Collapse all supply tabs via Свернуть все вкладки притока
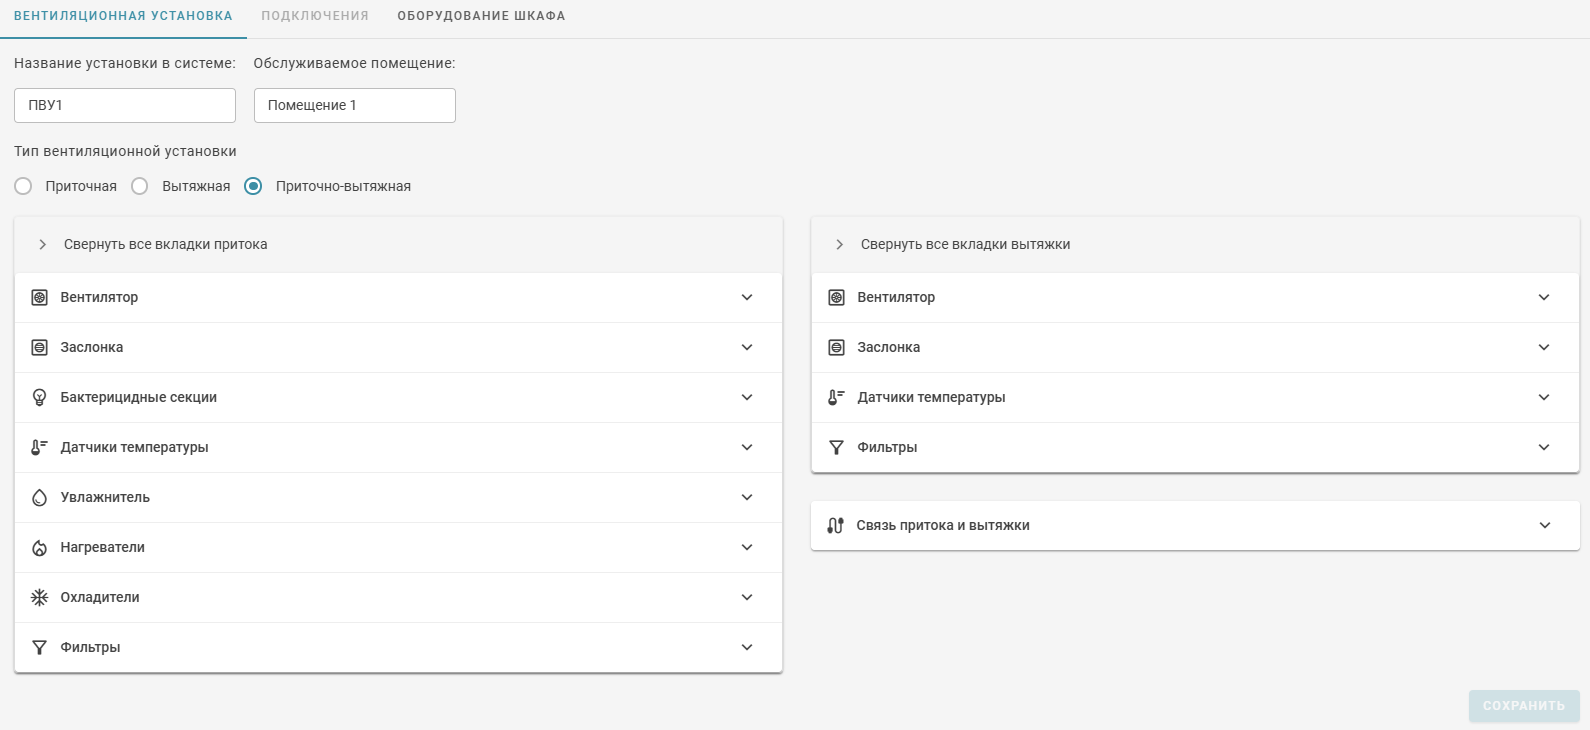This screenshot has width=1590, height=730. tap(165, 244)
